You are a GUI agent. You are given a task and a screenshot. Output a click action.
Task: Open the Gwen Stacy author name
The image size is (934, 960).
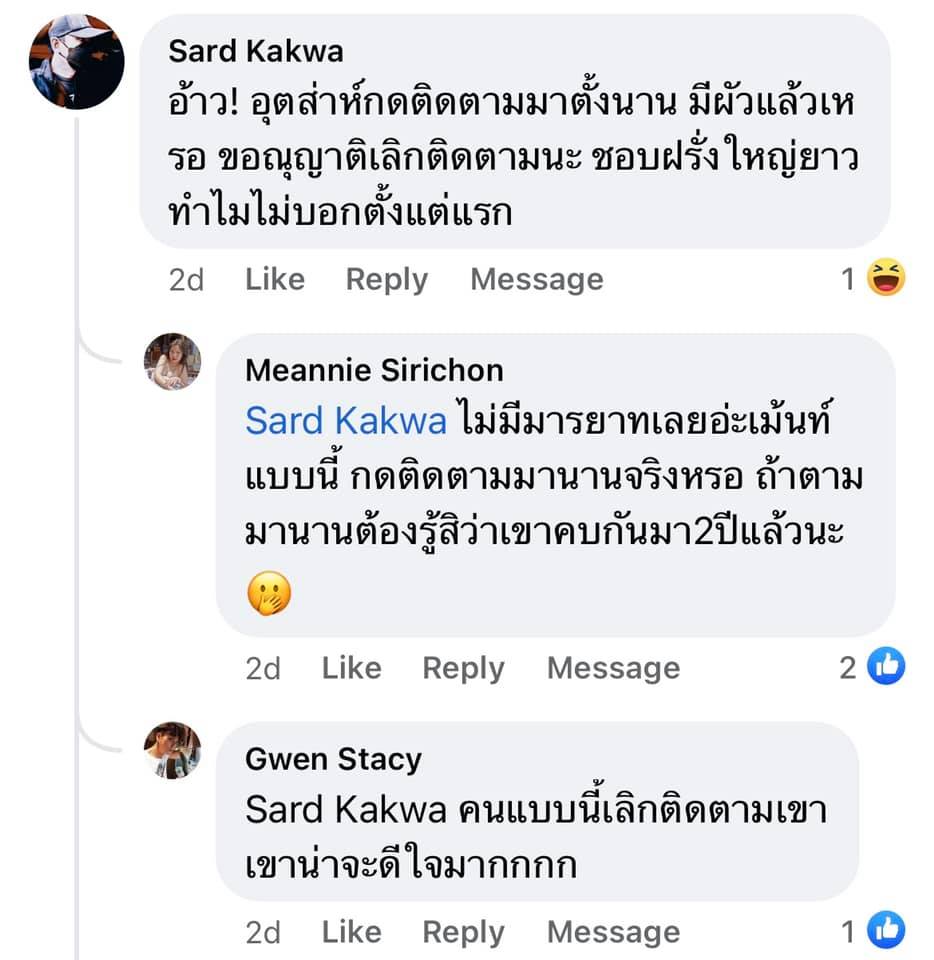[334, 760]
